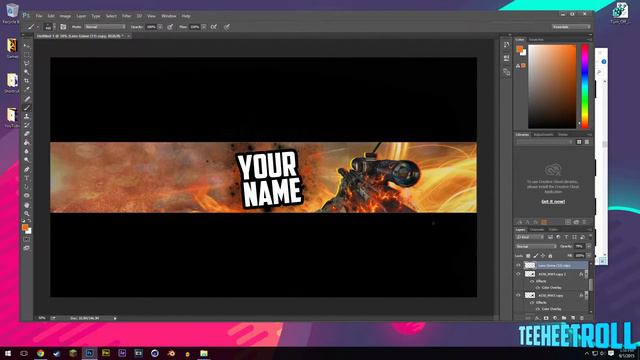
Task: Open the layer filter Kind dropdown
Action: 530,237
